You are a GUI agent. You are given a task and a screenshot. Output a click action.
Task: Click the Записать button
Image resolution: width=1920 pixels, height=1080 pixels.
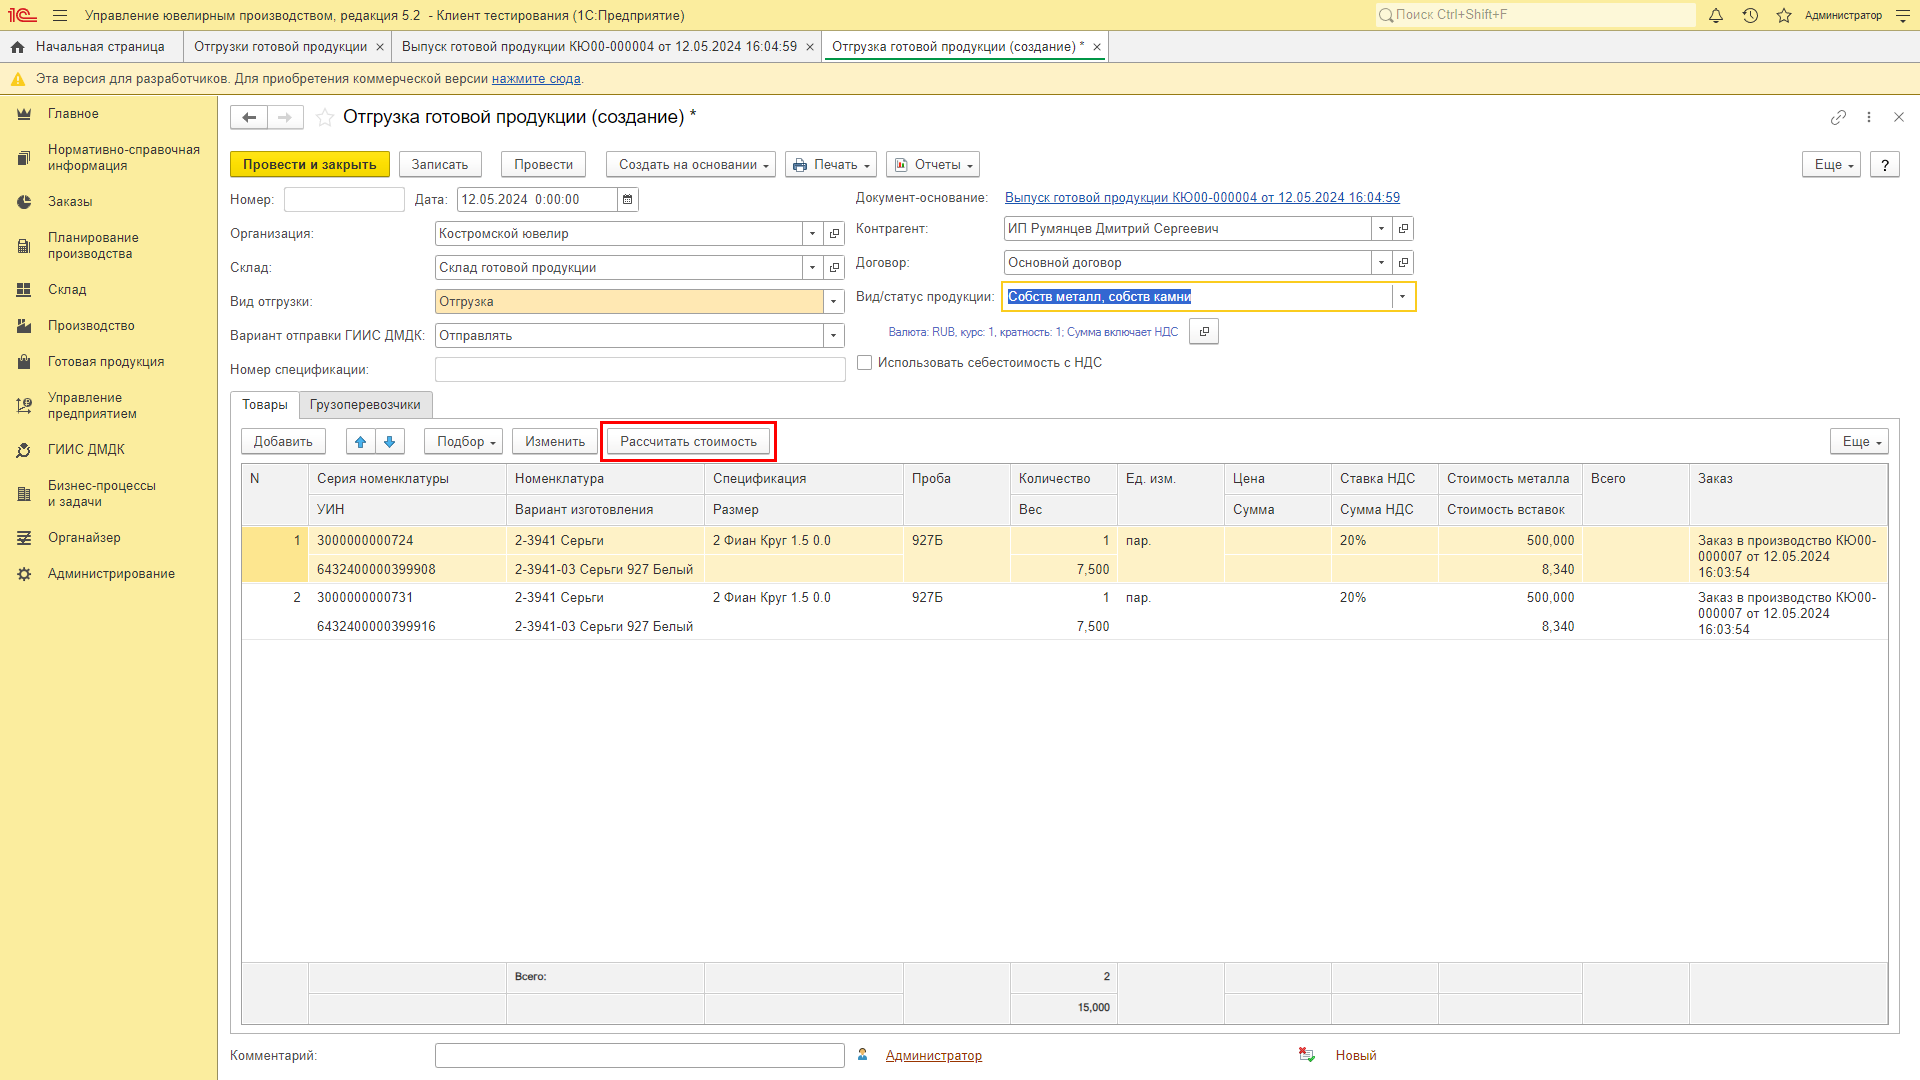coord(440,164)
